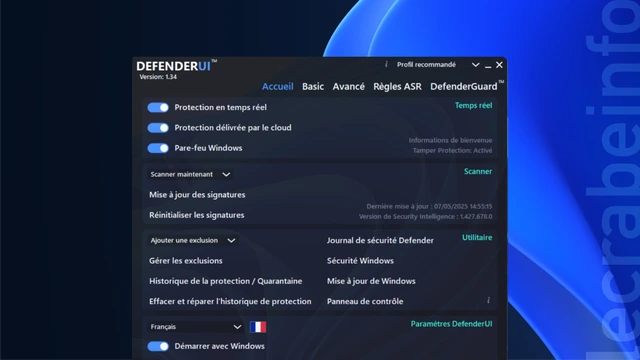Open Journal de sécurité Defender
Image resolution: width=640 pixels, height=360 pixels.
380,240
